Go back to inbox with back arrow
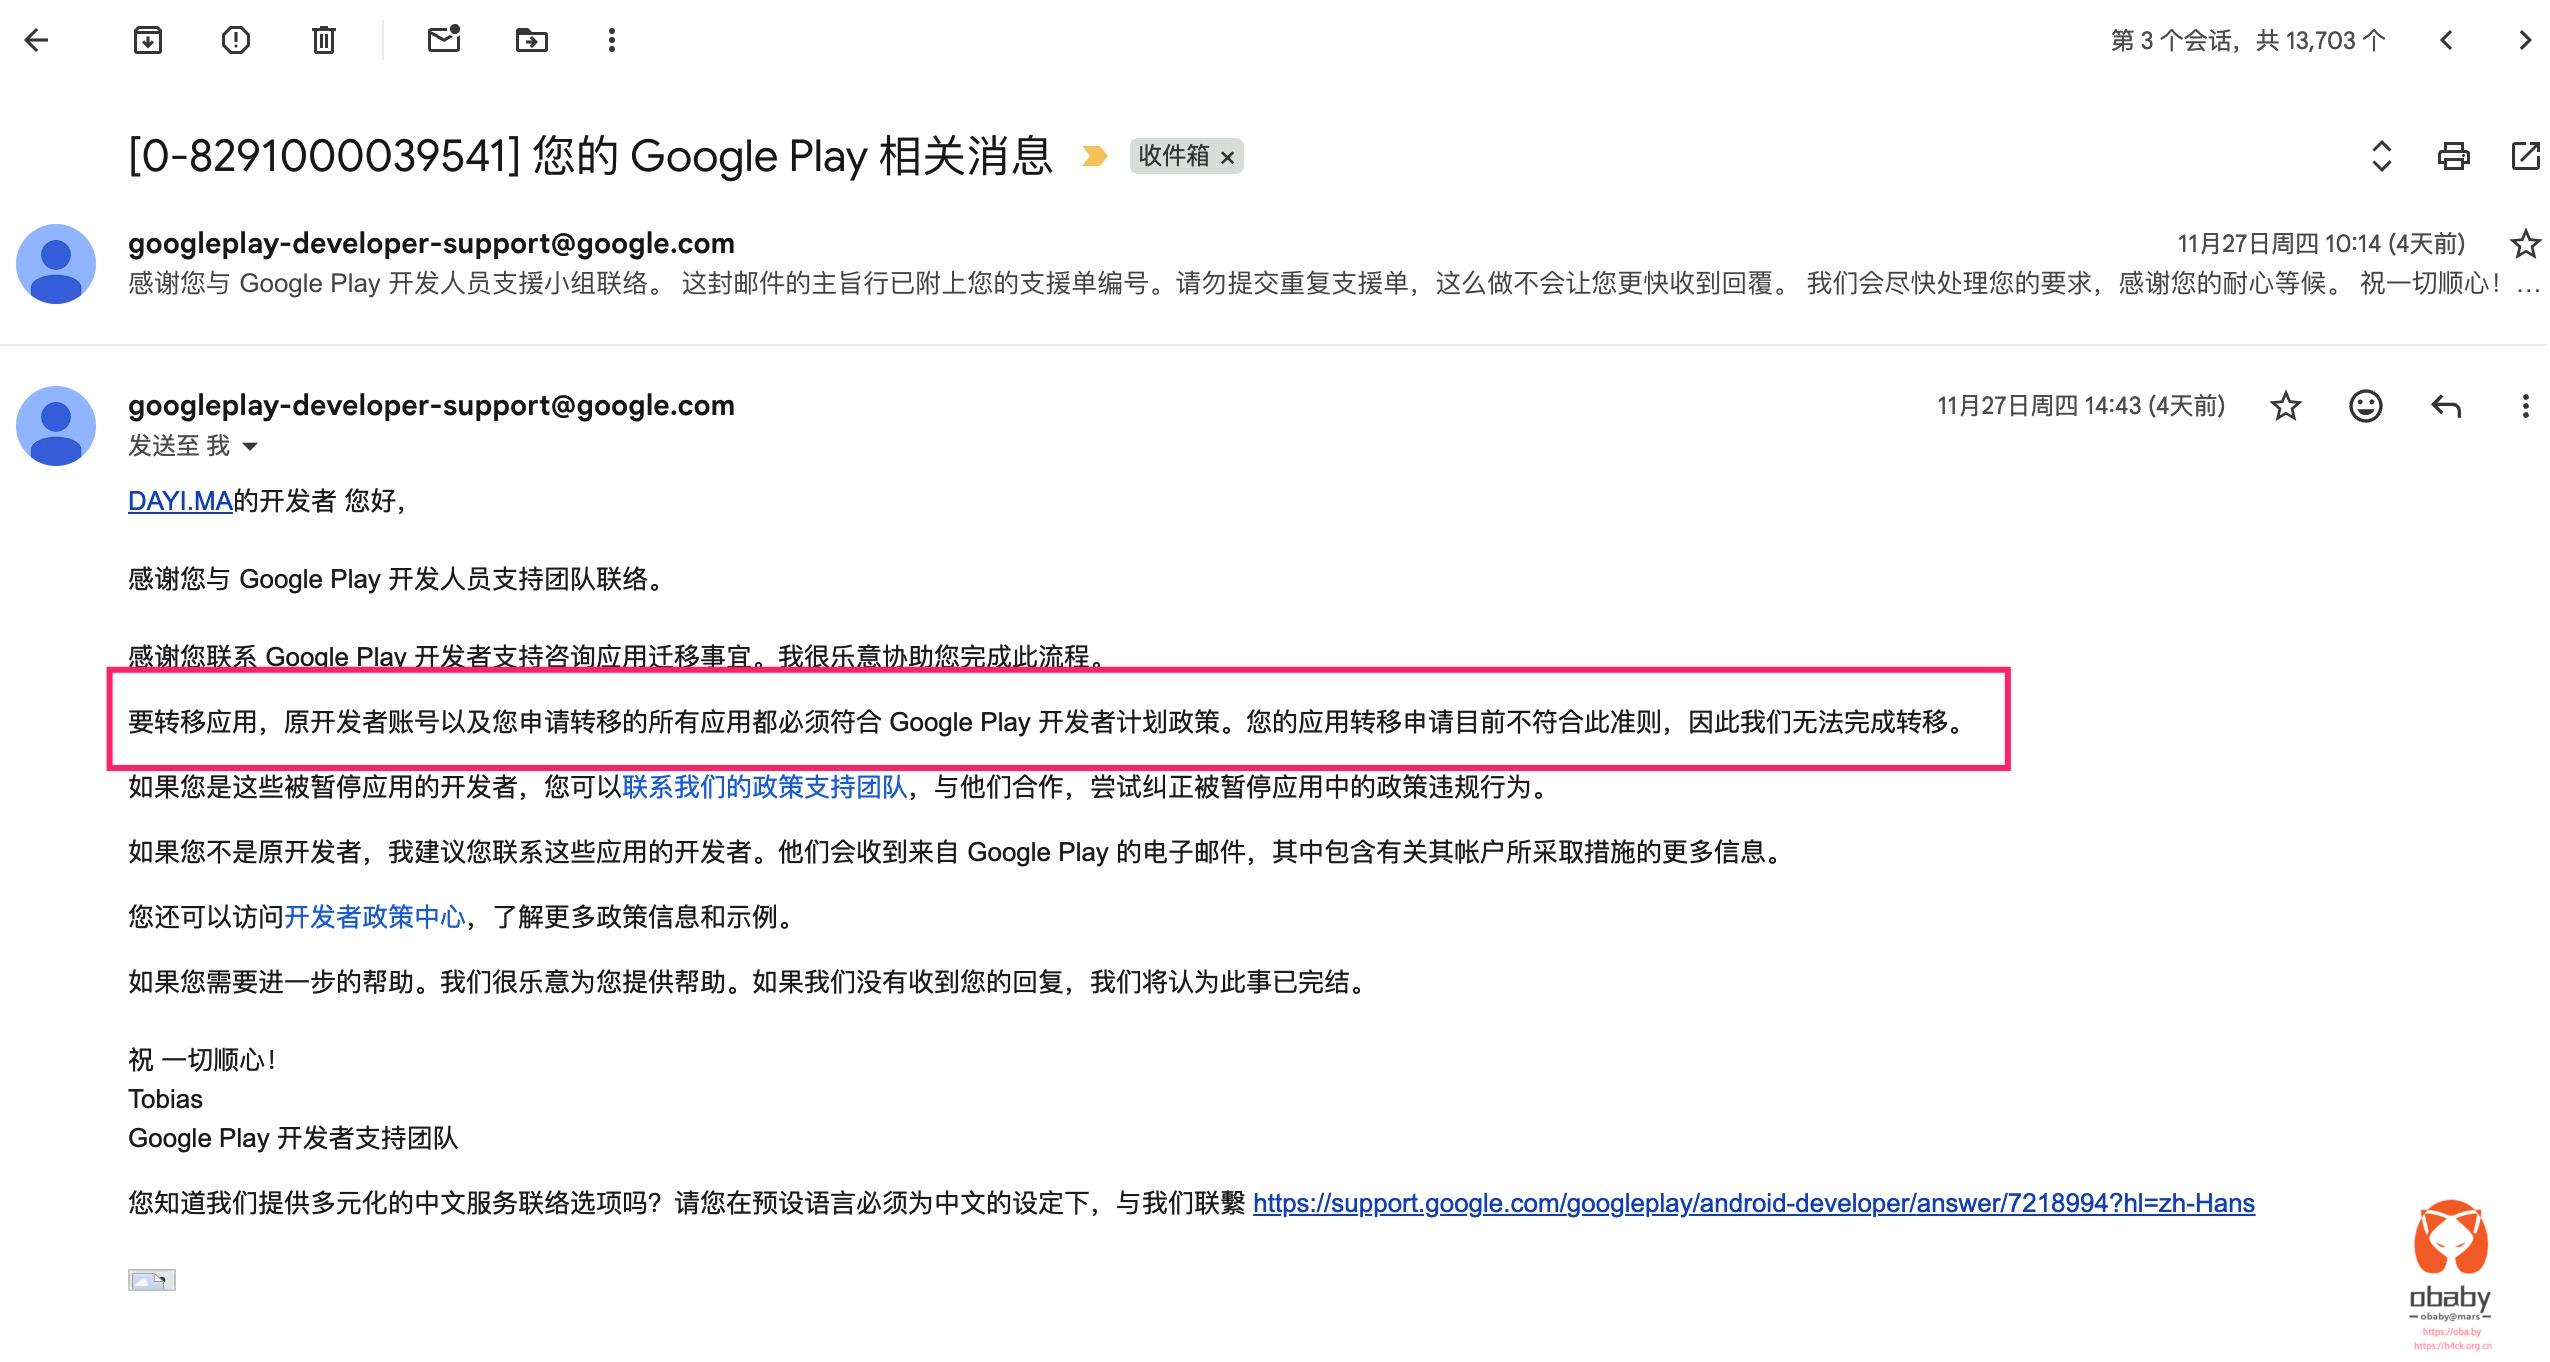The height and width of the screenshot is (1362, 2550). [37, 40]
